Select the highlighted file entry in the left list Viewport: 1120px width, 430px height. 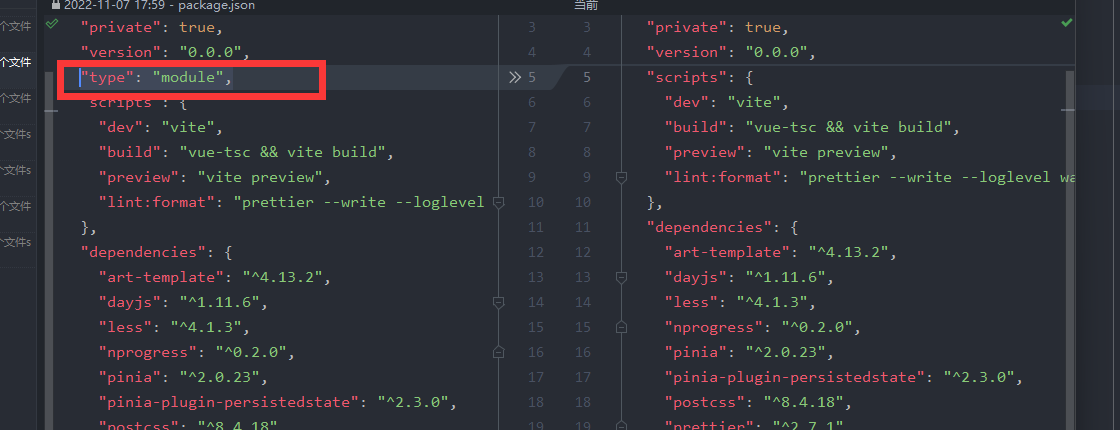click(17, 62)
